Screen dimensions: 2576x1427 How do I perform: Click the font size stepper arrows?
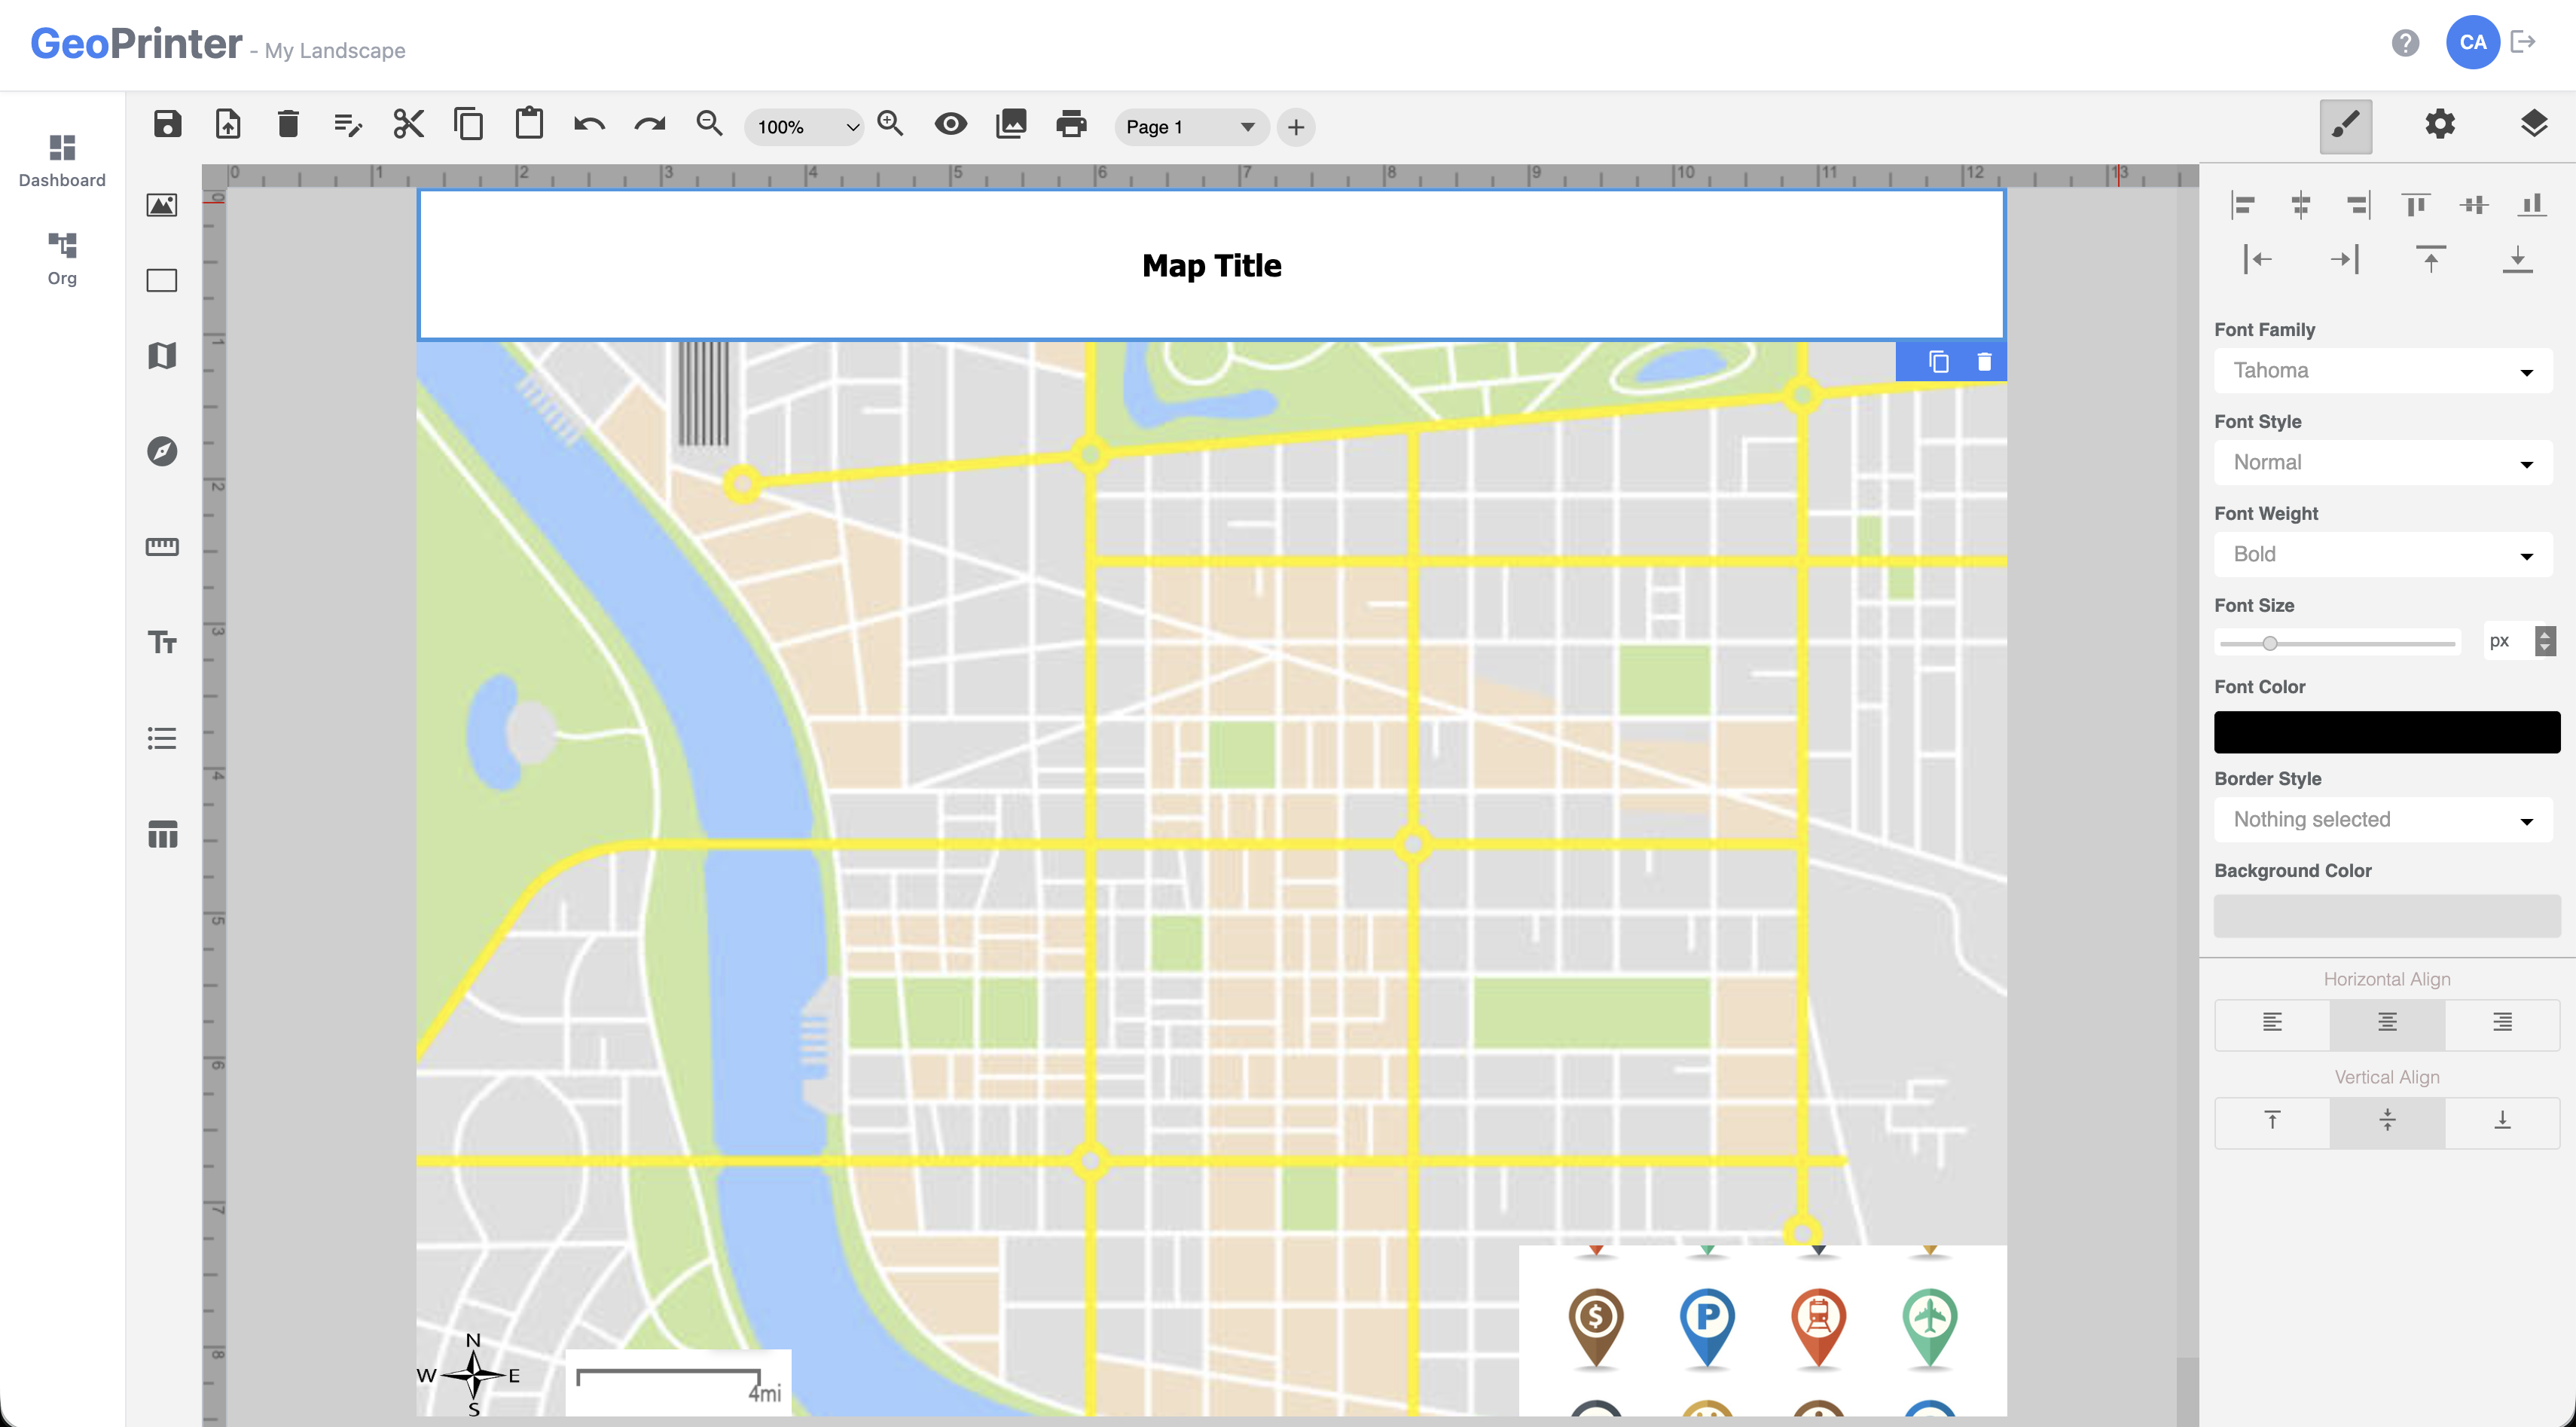coord(2545,641)
